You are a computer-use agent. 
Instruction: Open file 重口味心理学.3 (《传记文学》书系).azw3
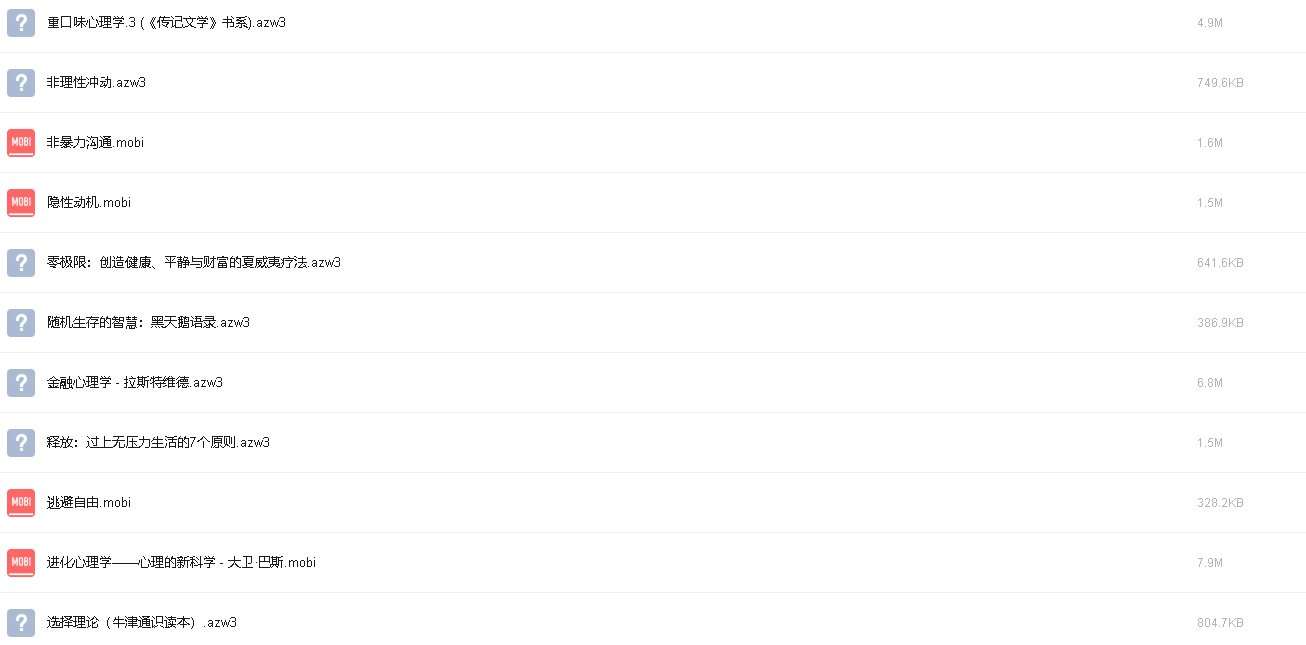pos(166,22)
